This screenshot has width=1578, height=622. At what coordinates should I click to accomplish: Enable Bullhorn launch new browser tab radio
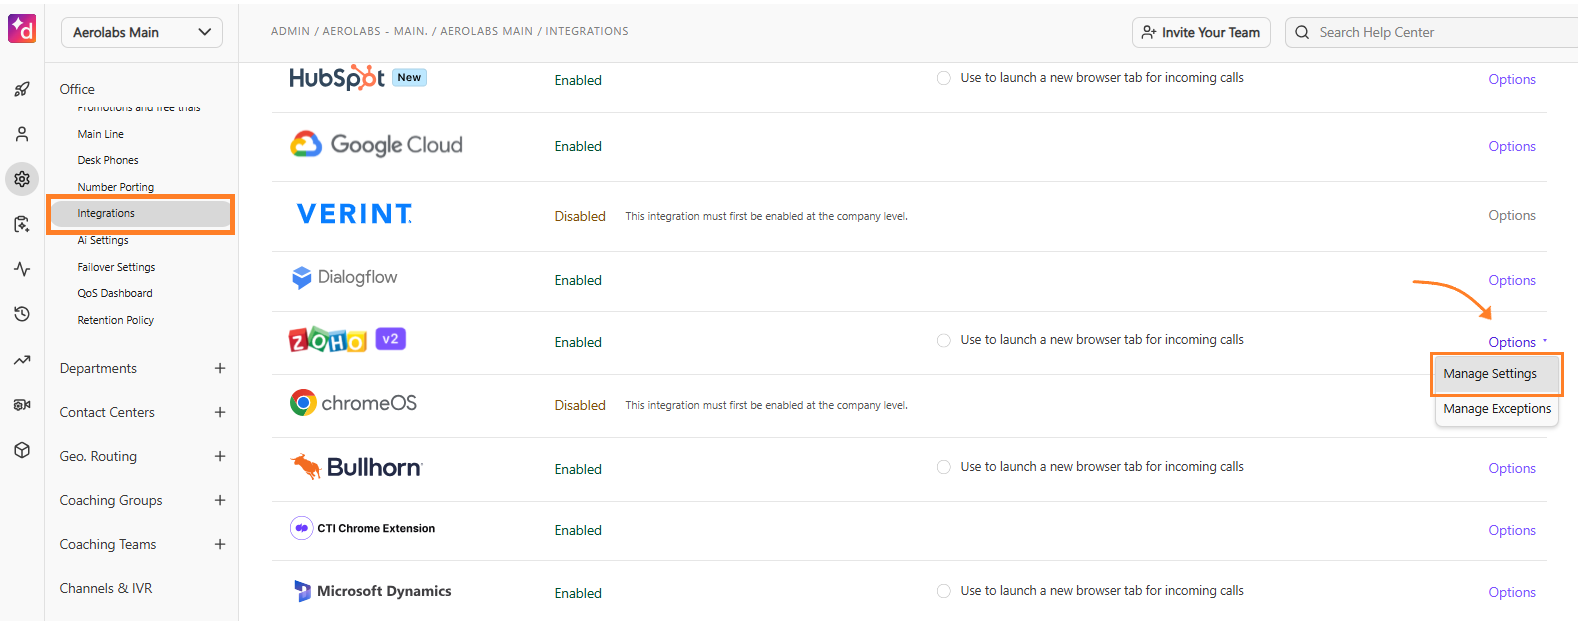[x=943, y=467]
